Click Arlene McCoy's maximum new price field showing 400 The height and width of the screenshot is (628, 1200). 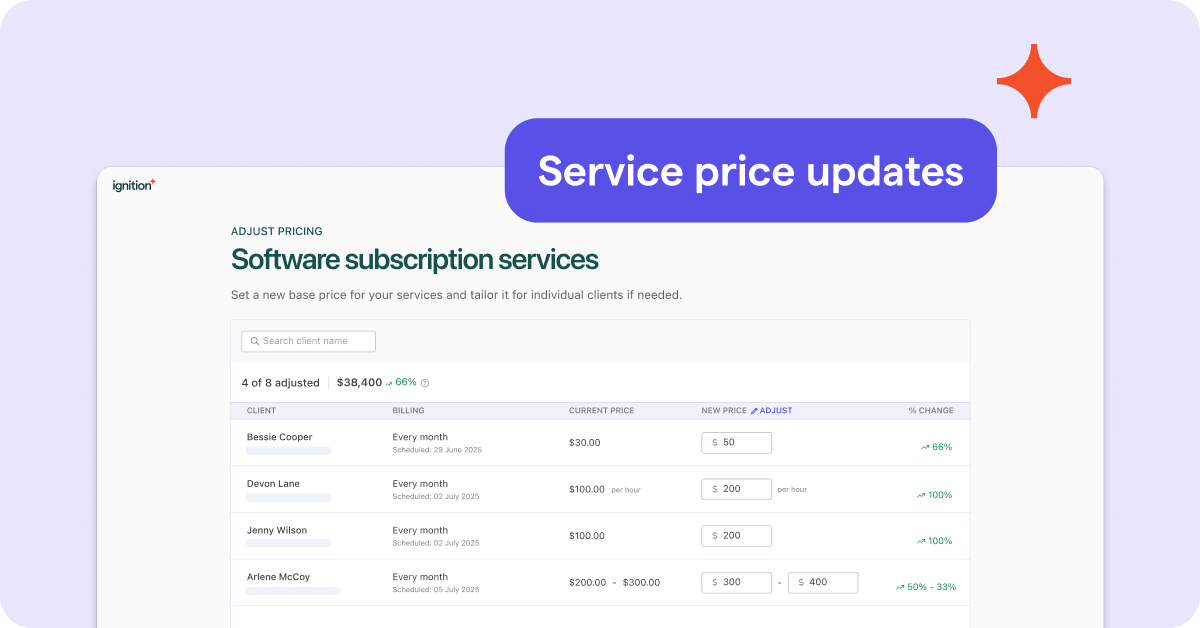coord(829,582)
